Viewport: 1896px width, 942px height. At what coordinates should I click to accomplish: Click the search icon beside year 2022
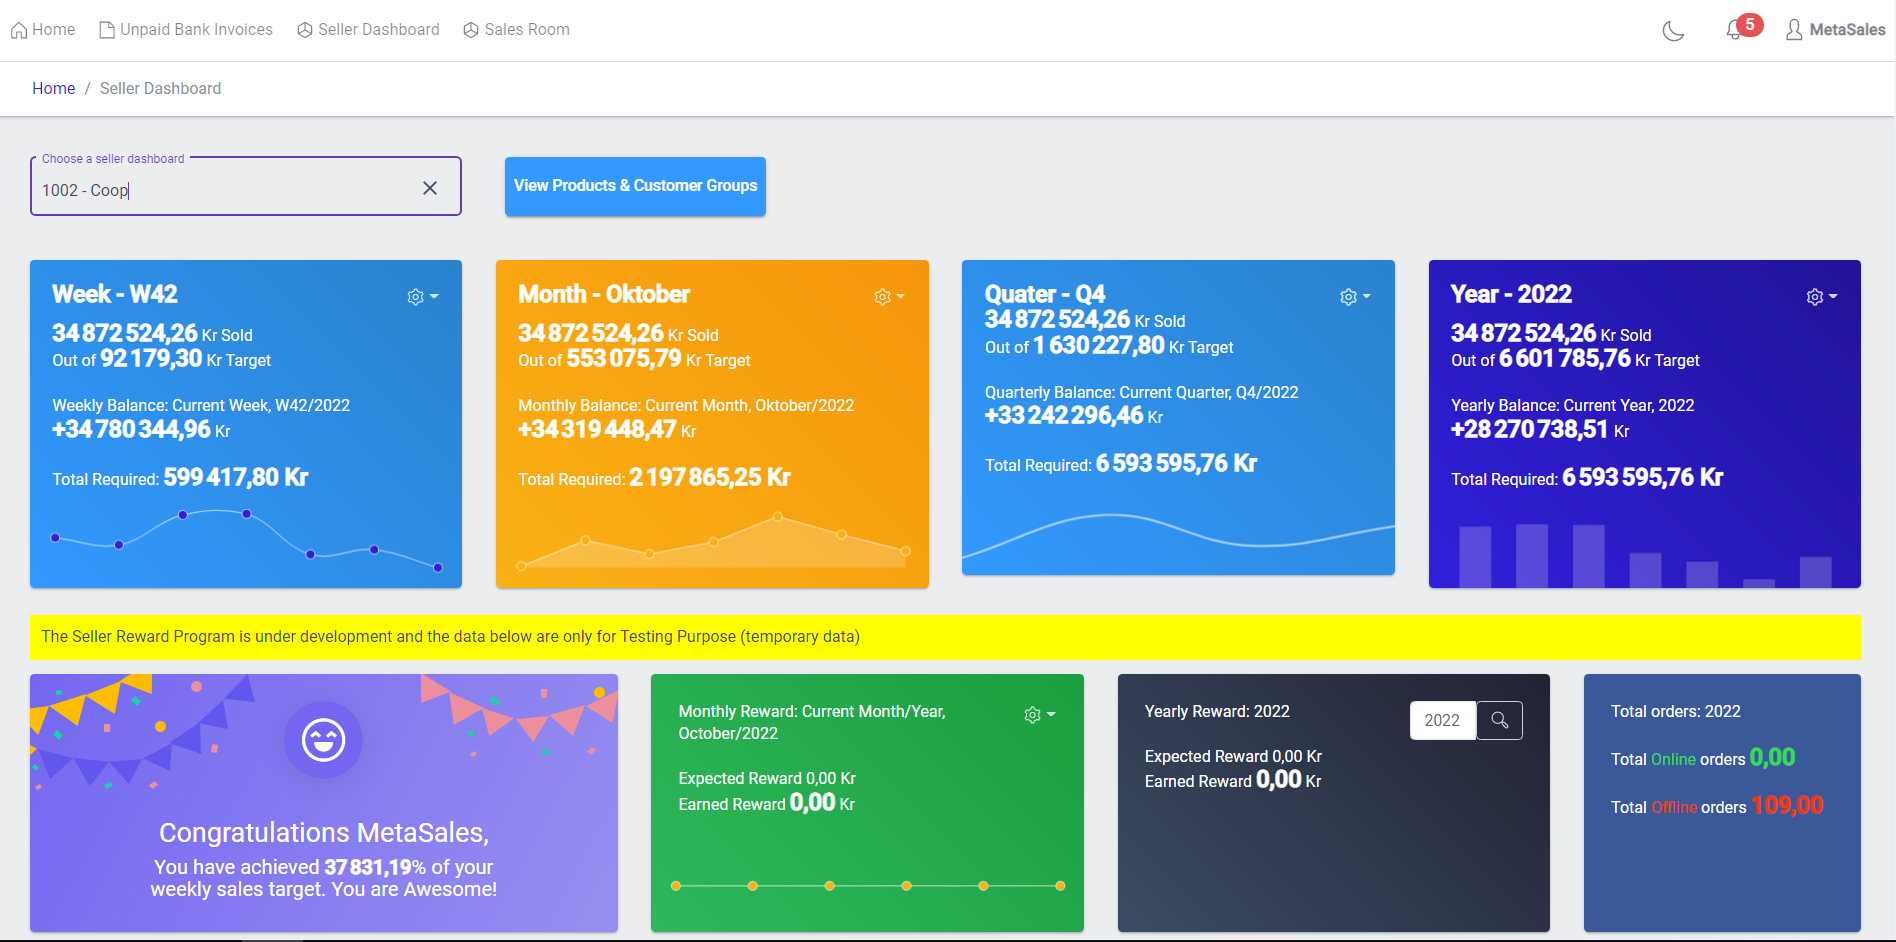1499,720
